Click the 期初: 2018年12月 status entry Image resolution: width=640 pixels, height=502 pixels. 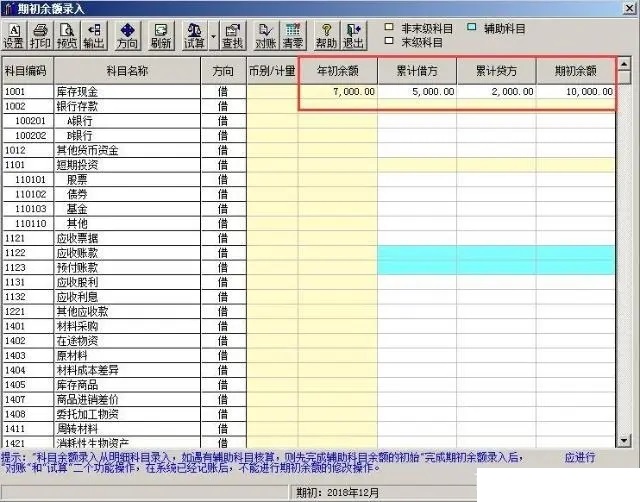pos(338,493)
